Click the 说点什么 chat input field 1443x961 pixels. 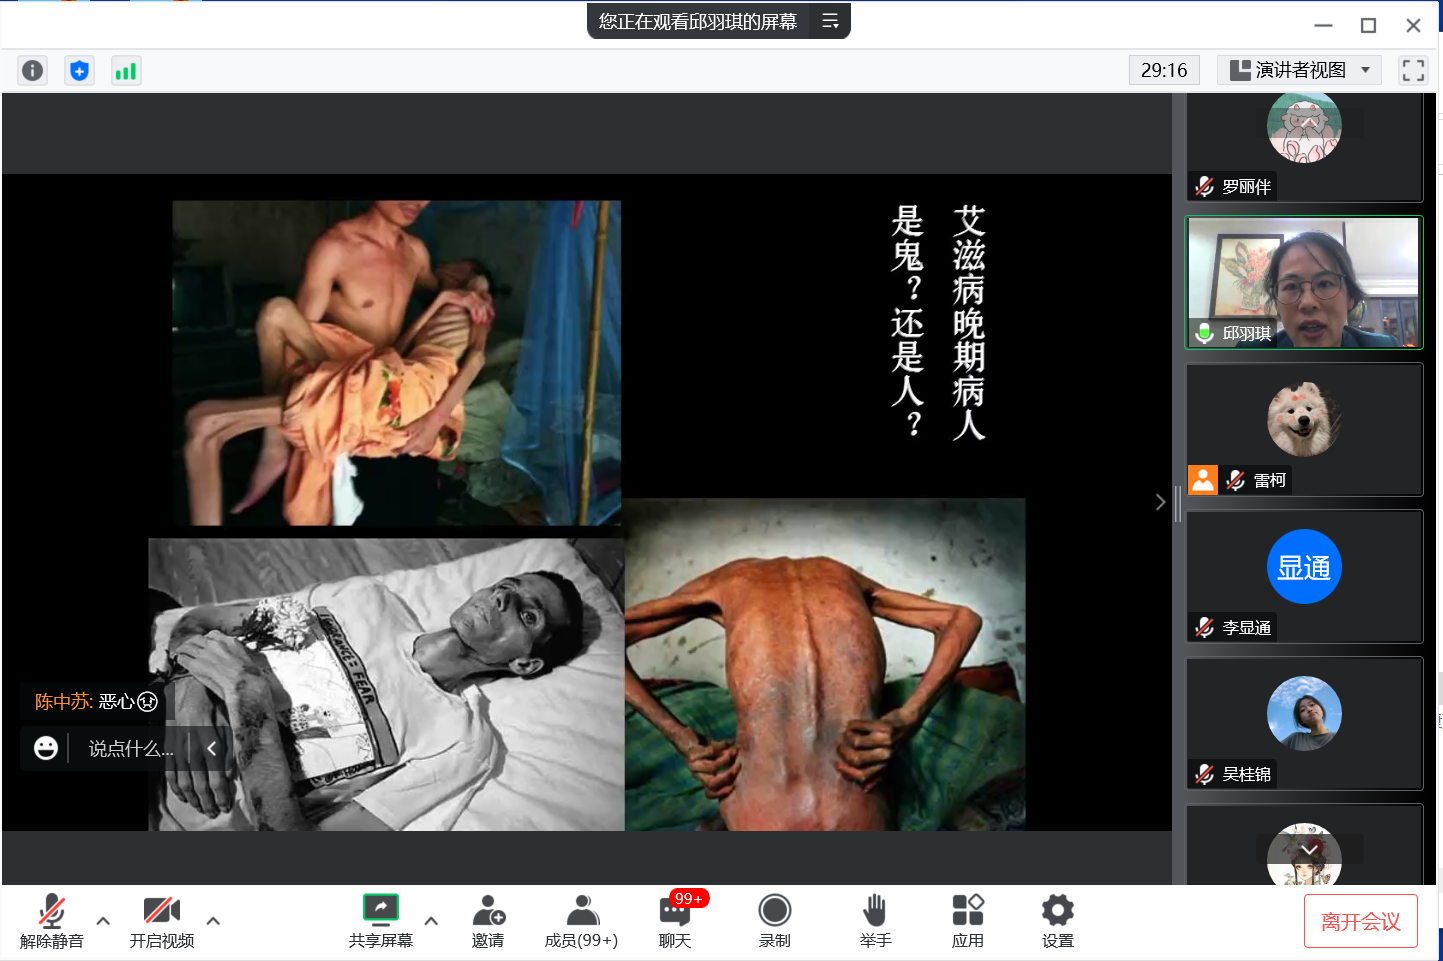(x=130, y=749)
